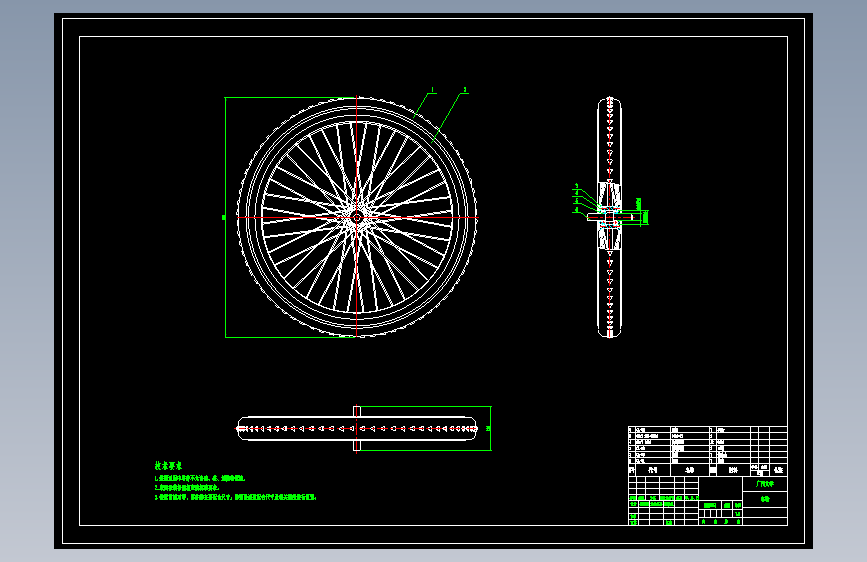Select part callout number 1 above the wheel
The height and width of the screenshot is (562, 867).
tap(432, 90)
